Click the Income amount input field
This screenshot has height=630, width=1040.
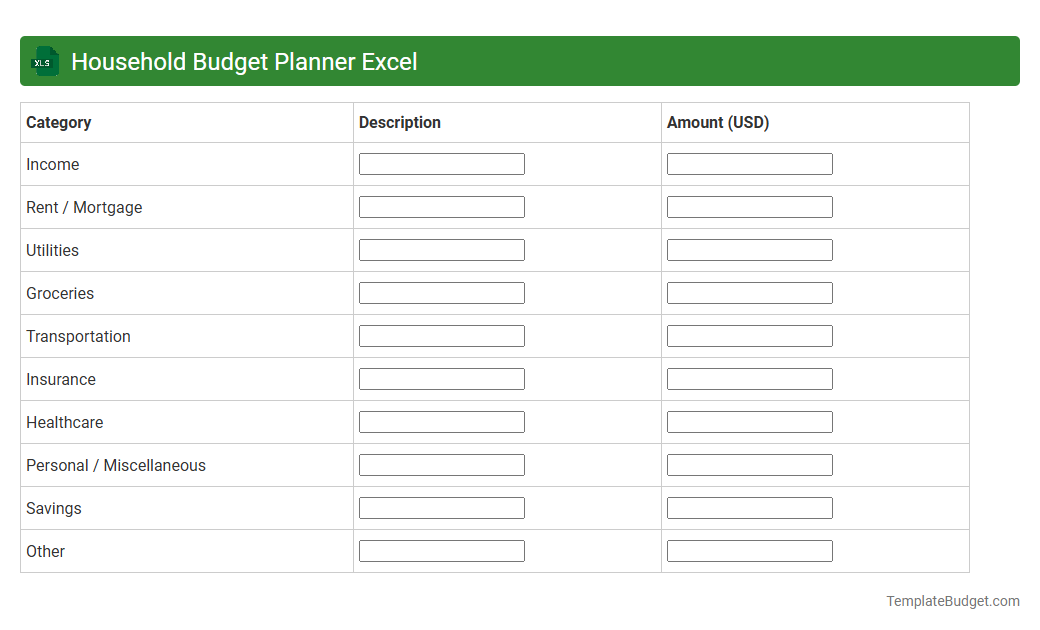click(749, 163)
